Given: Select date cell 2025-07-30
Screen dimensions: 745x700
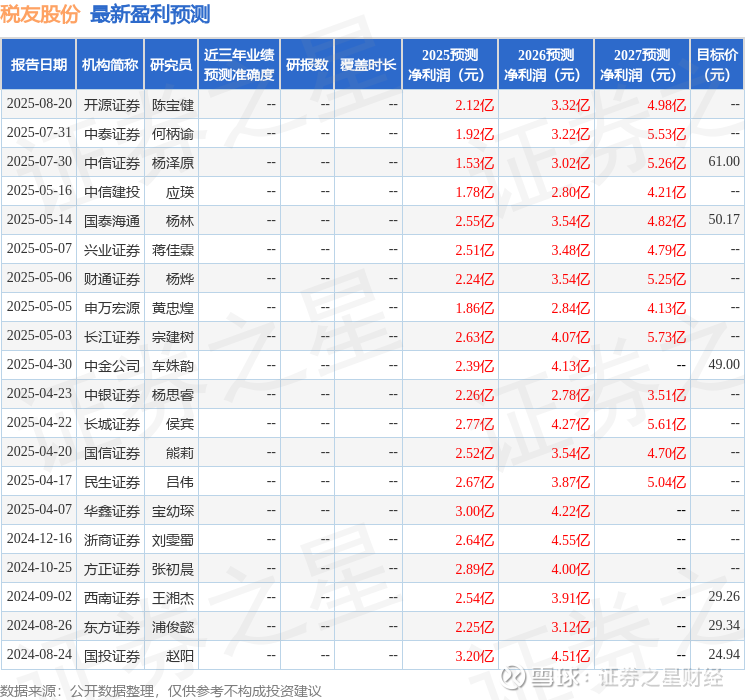Looking at the screenshot, I should (39, 162).
